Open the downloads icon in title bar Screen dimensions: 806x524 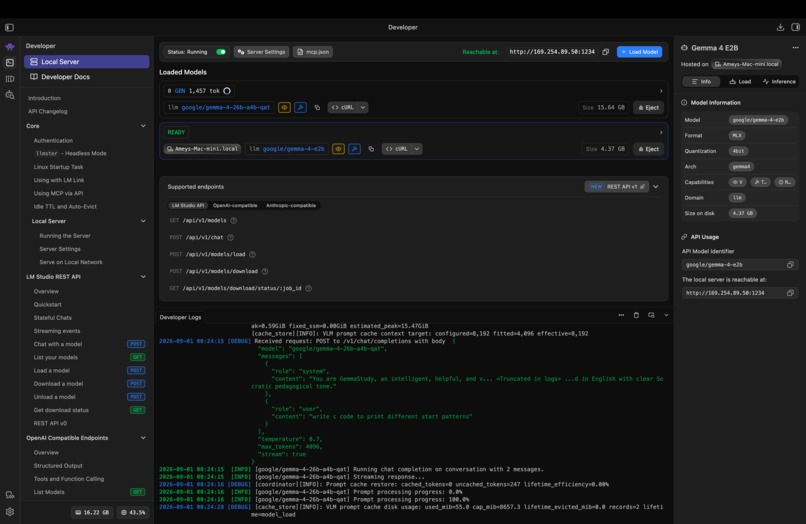tap(780, 27)
